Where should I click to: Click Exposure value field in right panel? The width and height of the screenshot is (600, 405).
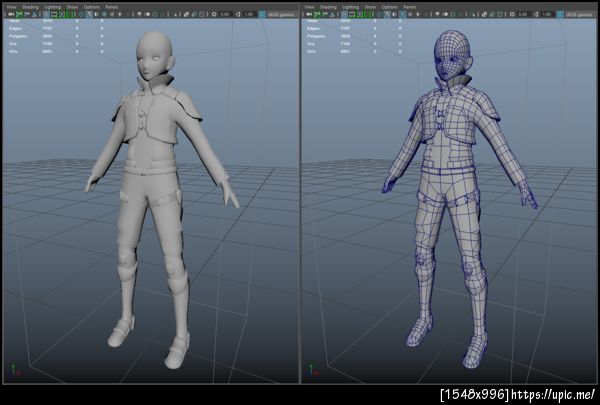coord(523,15)
